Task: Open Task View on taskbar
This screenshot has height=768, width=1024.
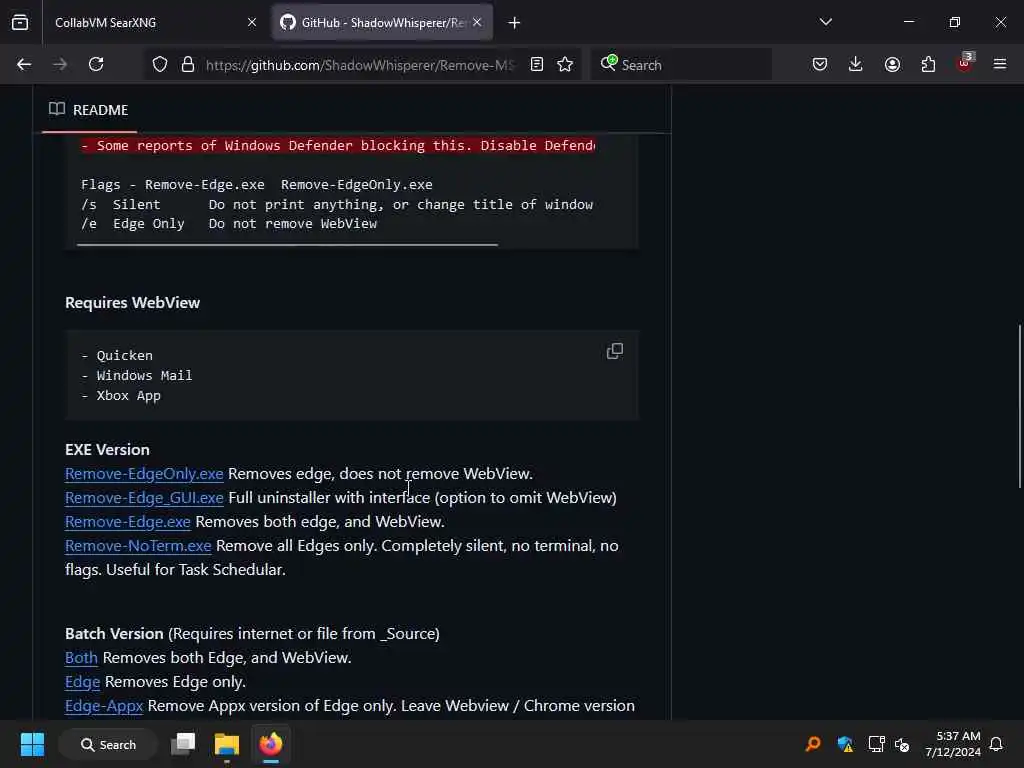Action: pyautogui.click(x=184, y=744)
